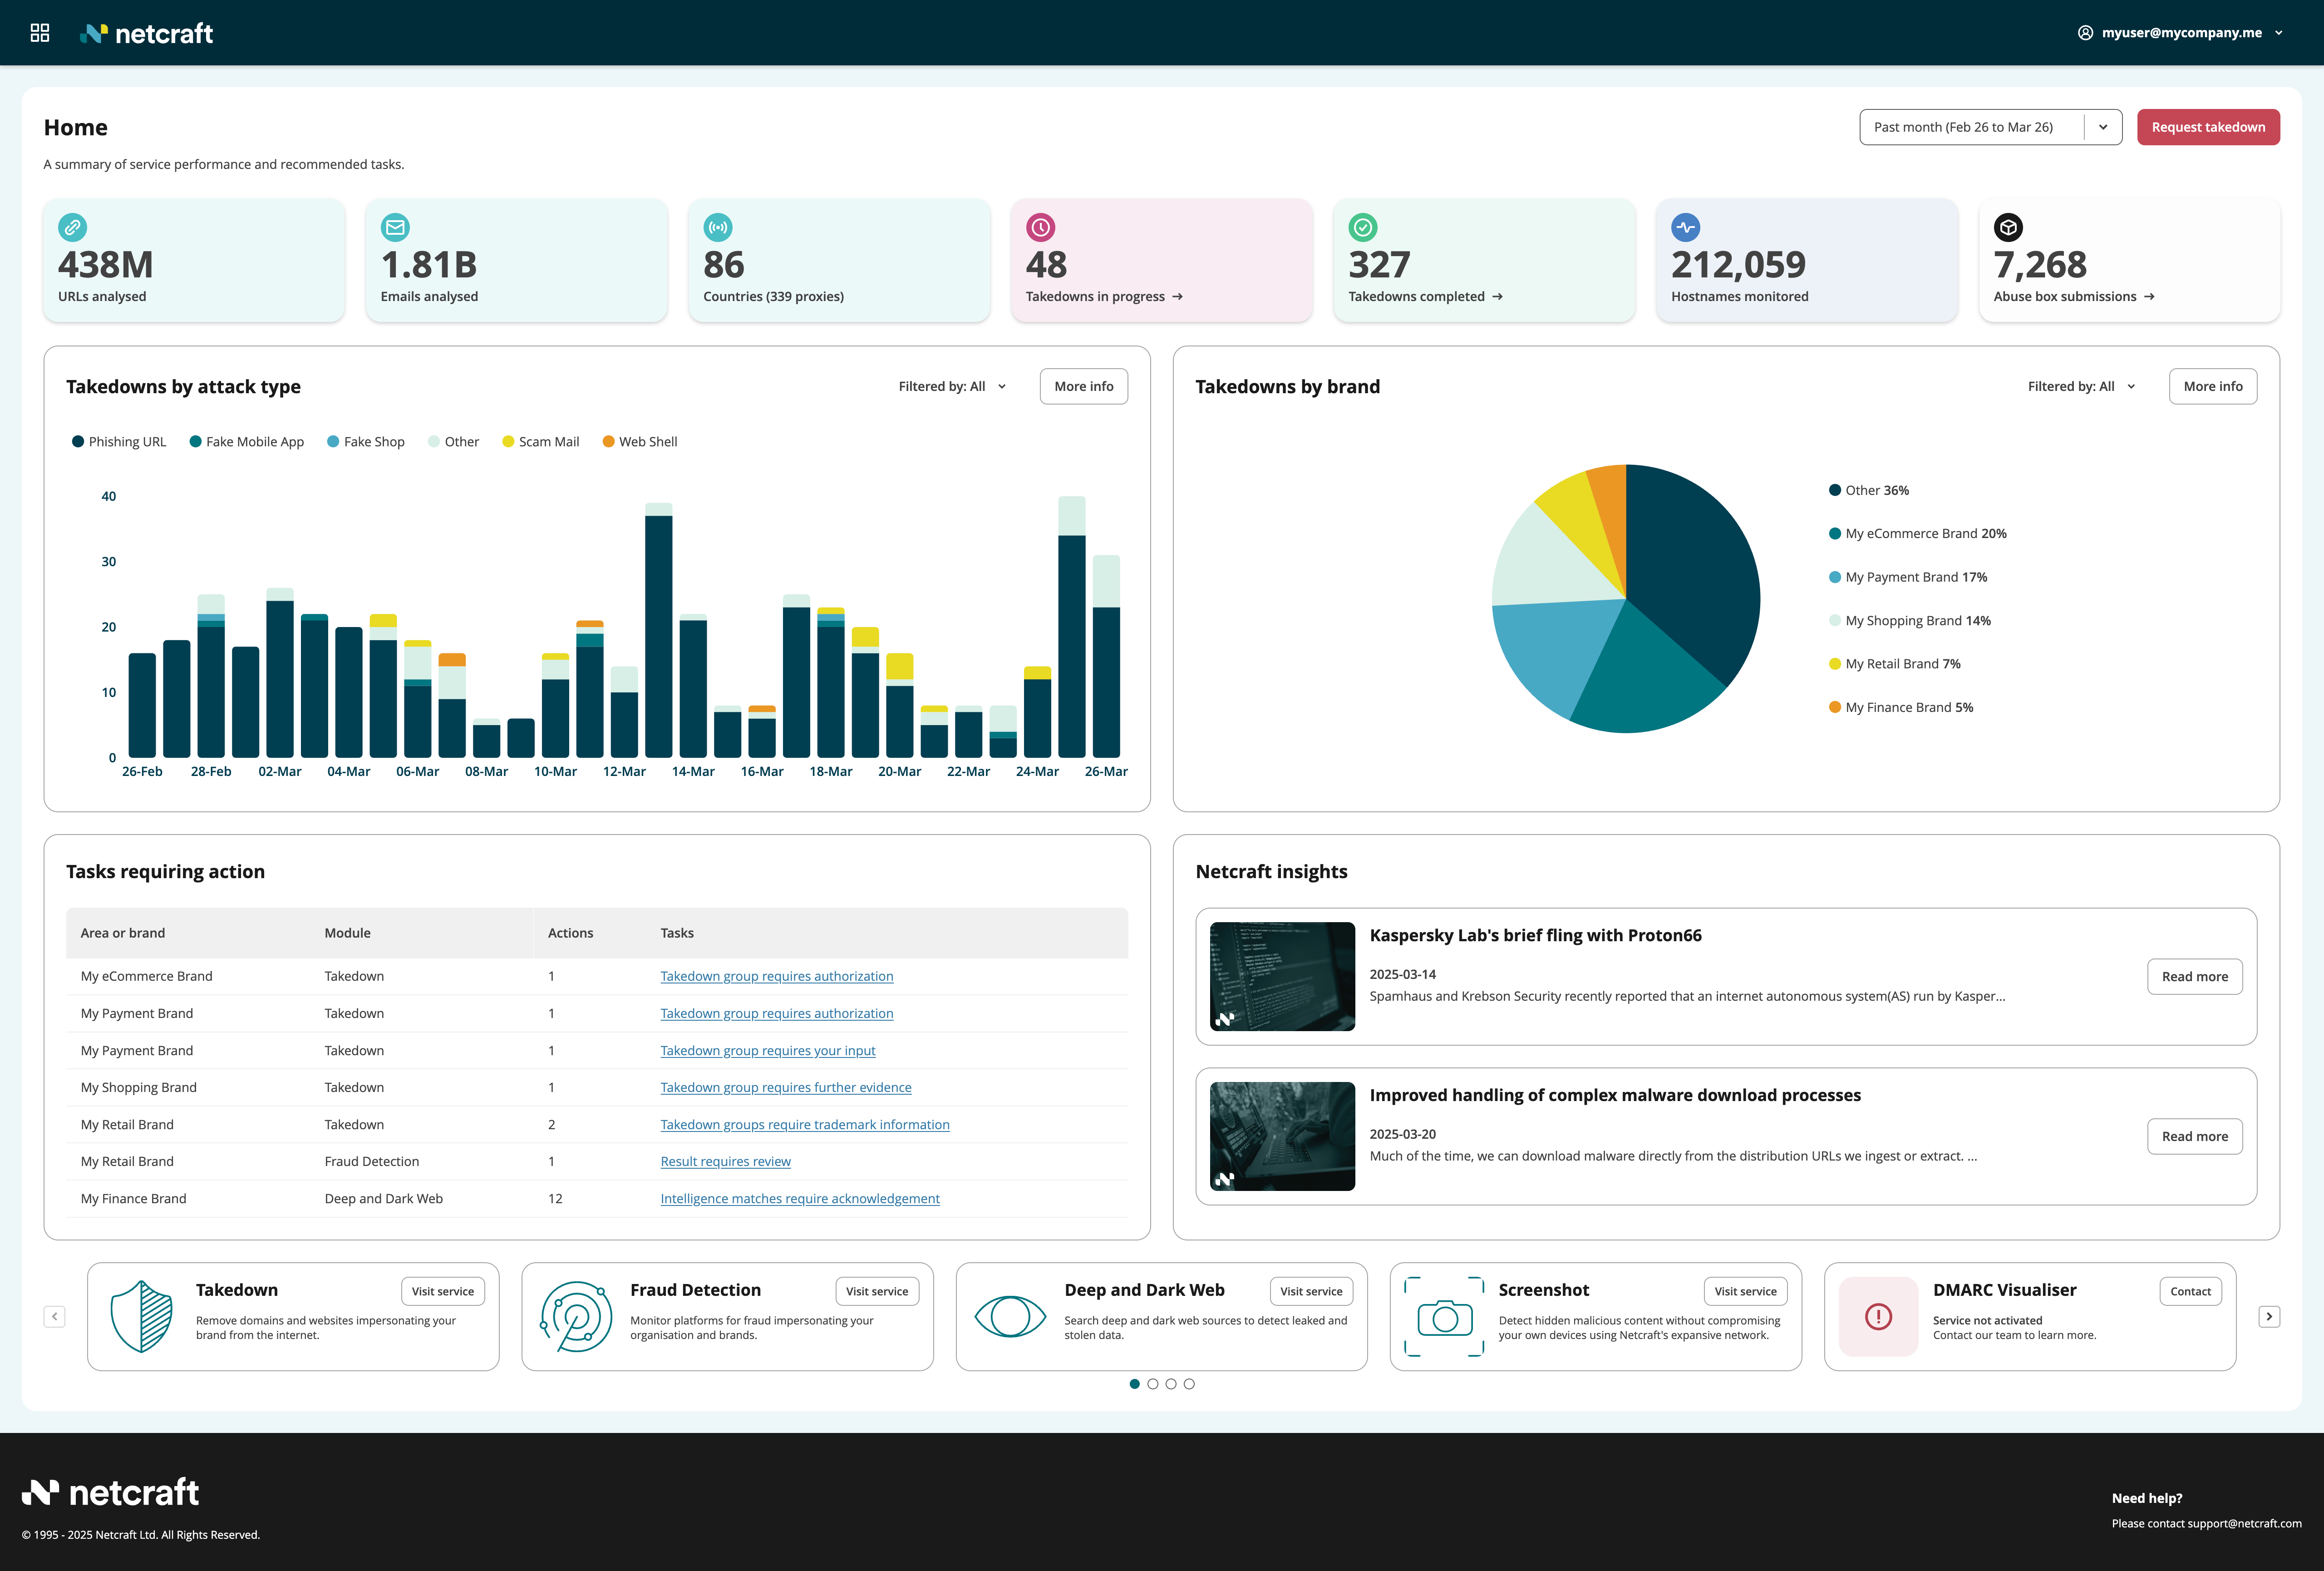Screen dimensions: 2324x1571
Task: Open the Kaspersky Lab article thumbnail
Action: (x=1282, y=976)
